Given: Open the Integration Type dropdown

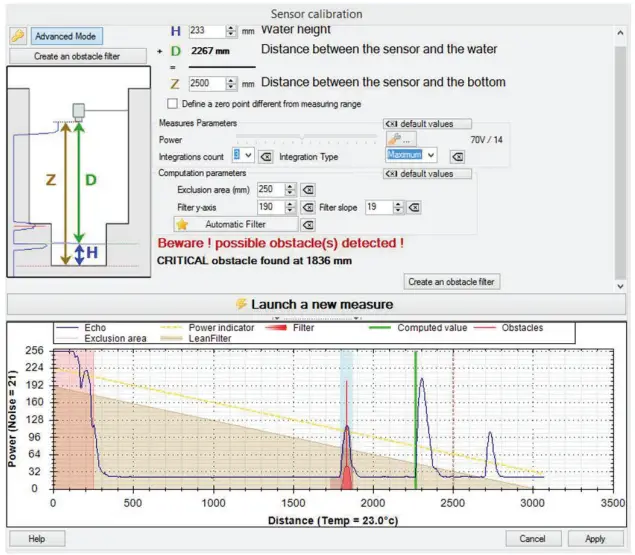Looking at the screenshot, I should (431, 155).
